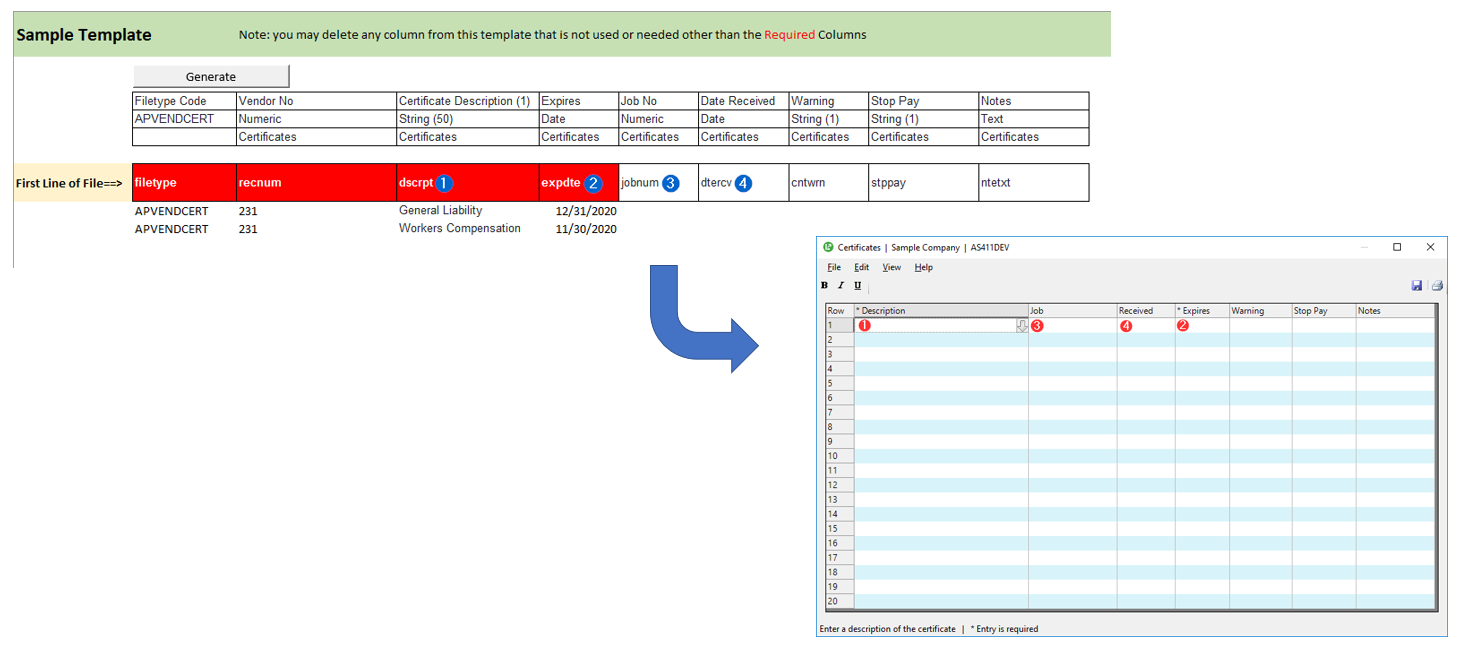
Task: Save certificates with the floppy disk icon
Action: [x=1417, y=286]
